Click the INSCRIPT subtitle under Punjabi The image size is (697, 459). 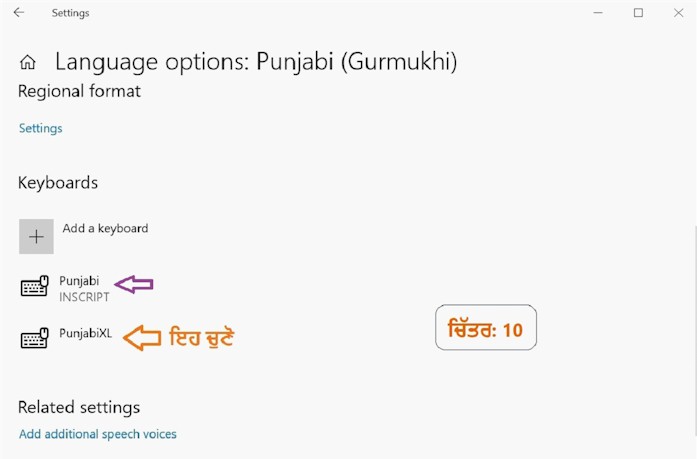point(84,297)
